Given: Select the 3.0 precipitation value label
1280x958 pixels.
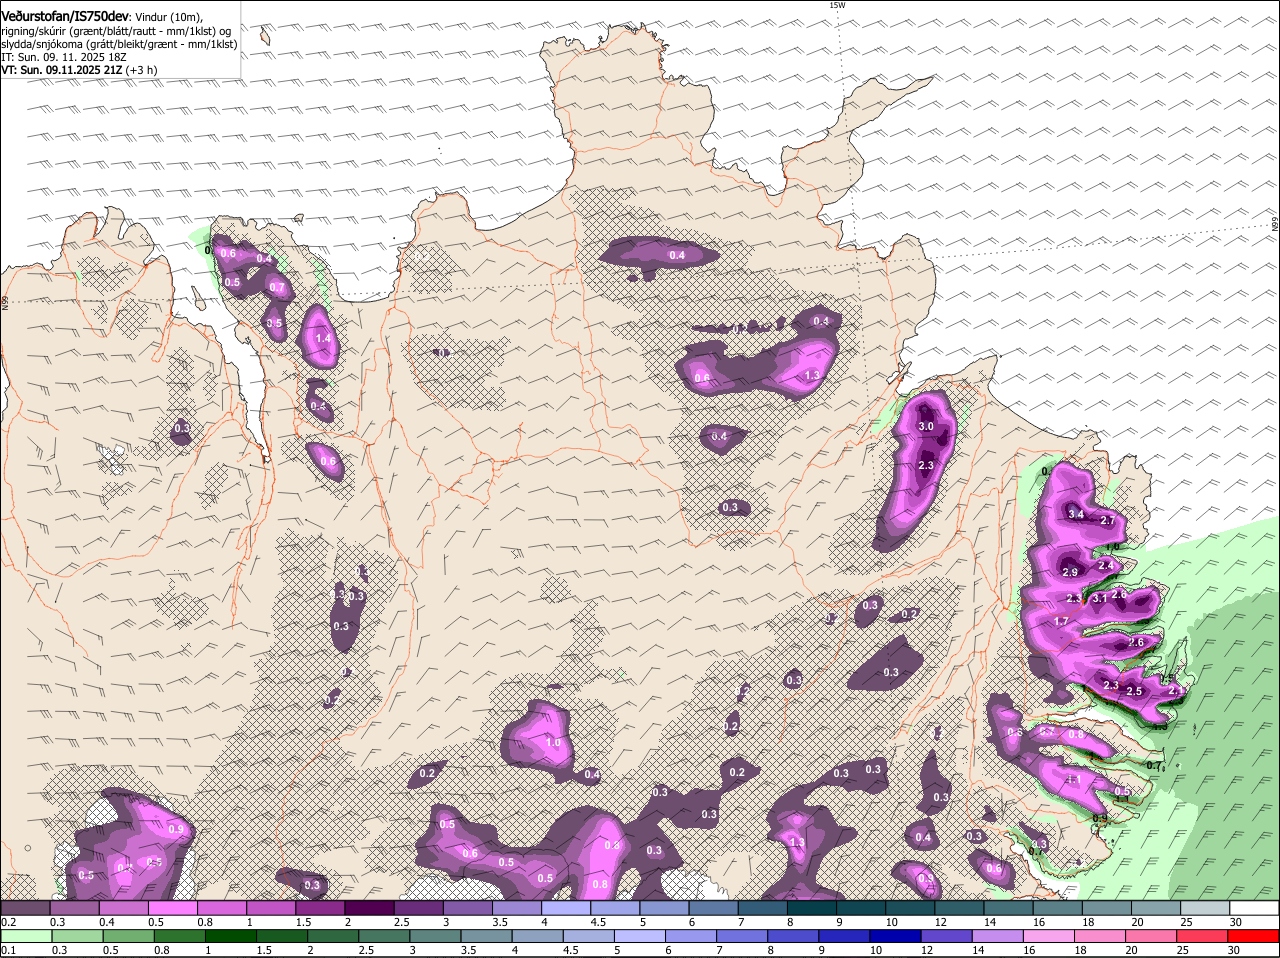Looking at the screenshot, I should tap(926, 427).
